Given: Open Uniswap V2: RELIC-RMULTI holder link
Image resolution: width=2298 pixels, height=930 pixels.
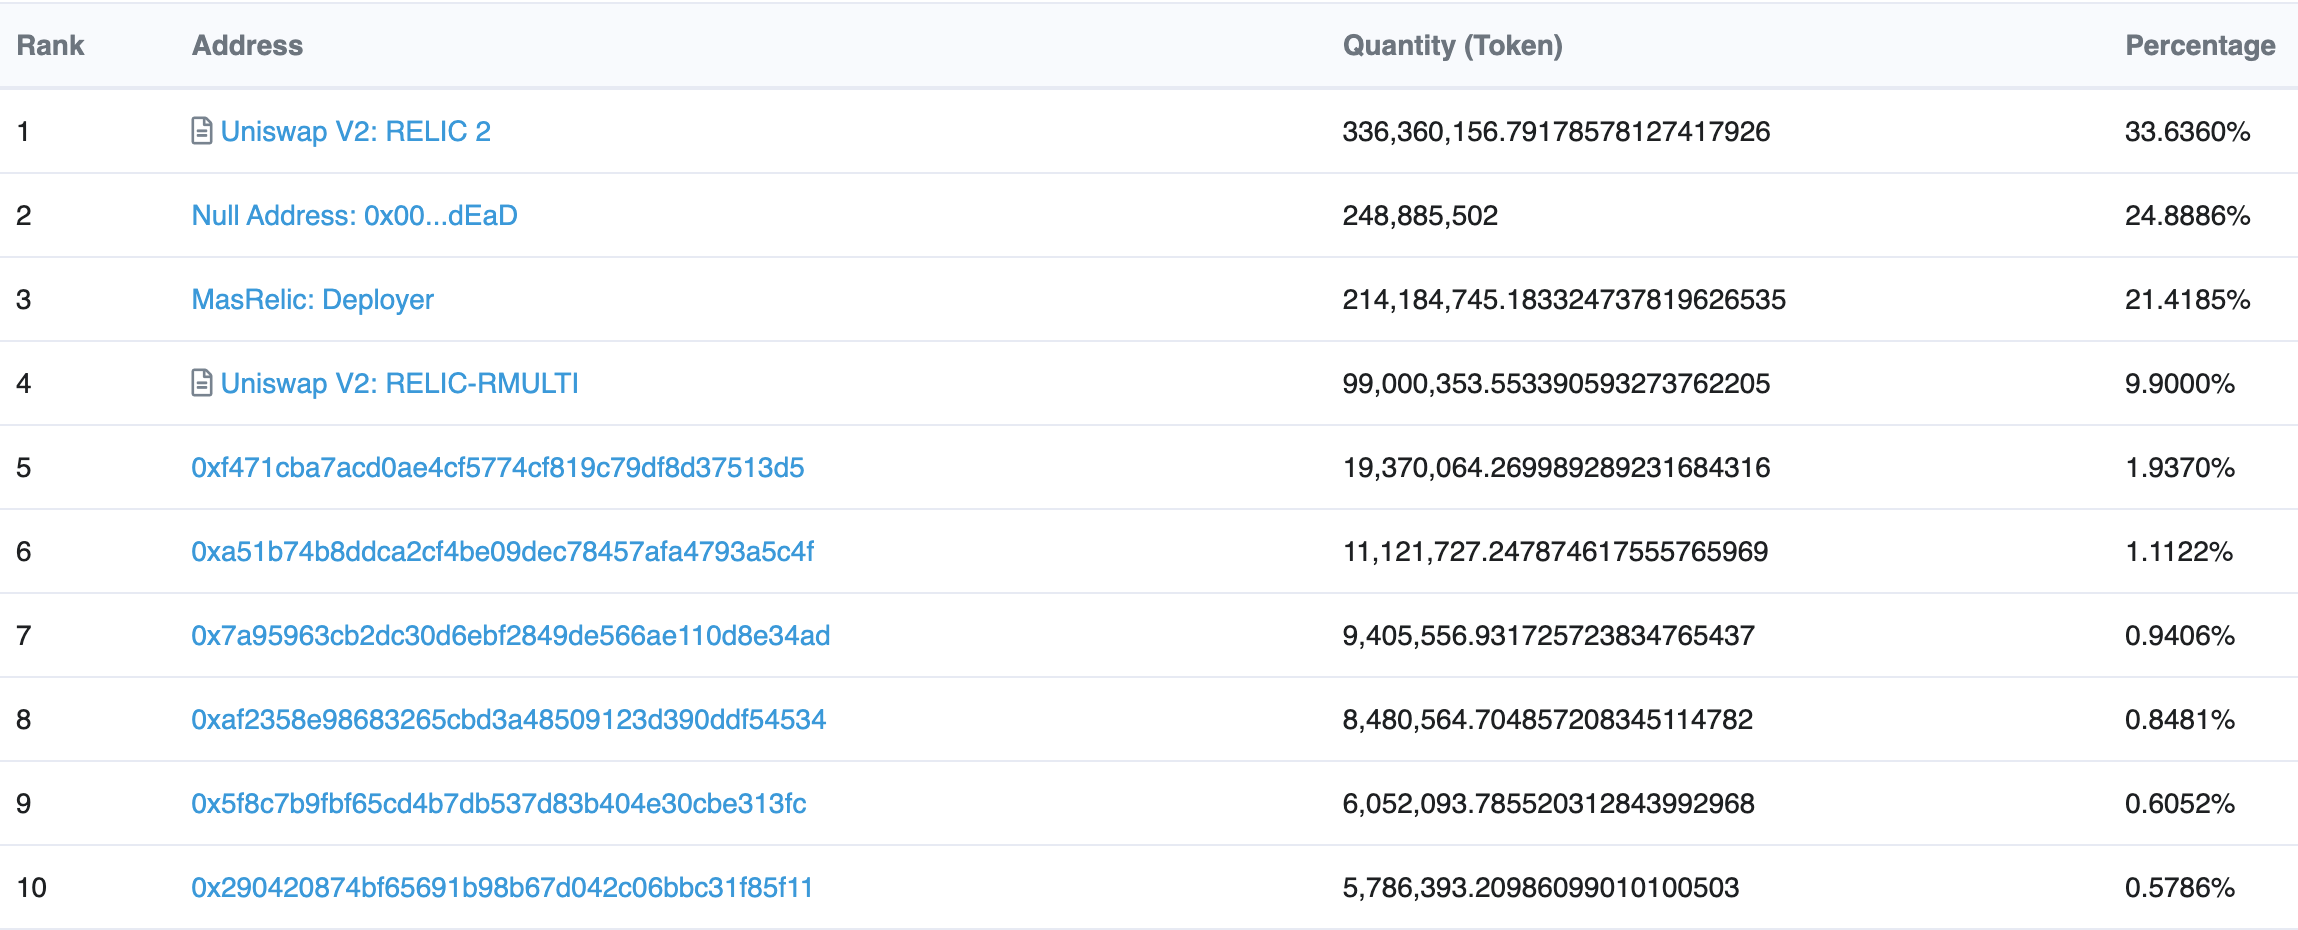Looking at the screenshot, I should pyautogui.click(x=399, y=383).
